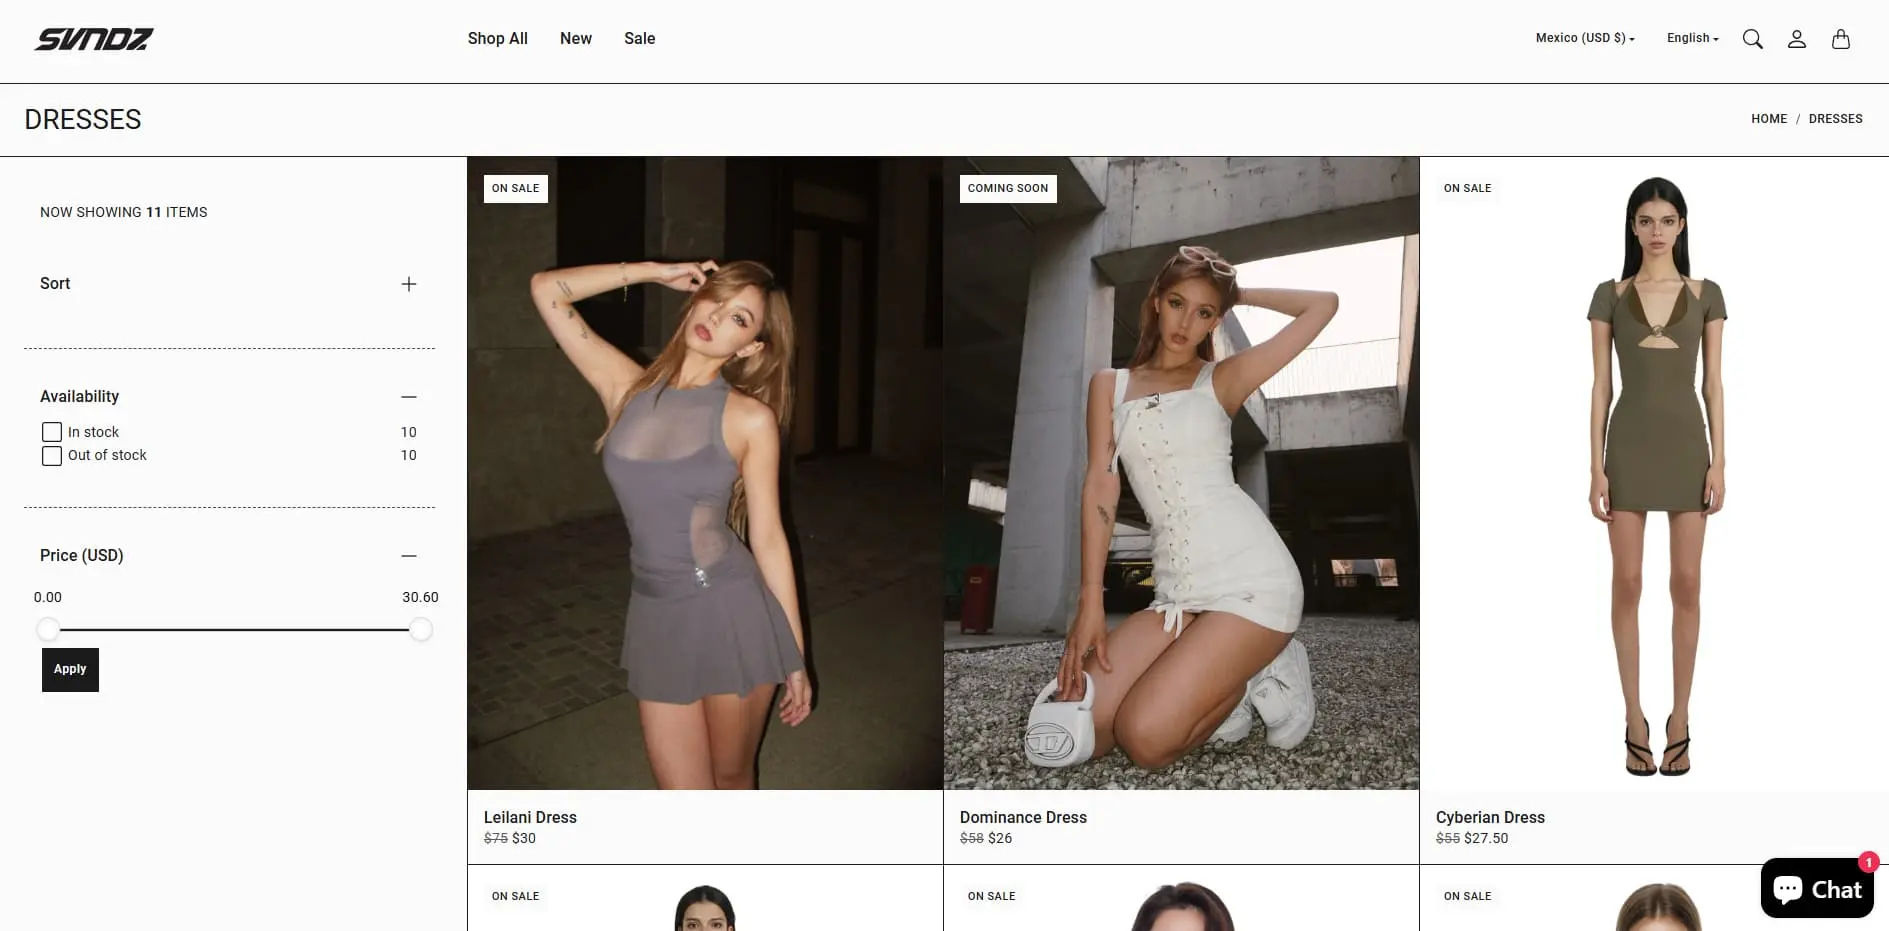1889x931 pixels.
Task: Open the Dominance Dress product image
Action: [x=1181, y=473]
